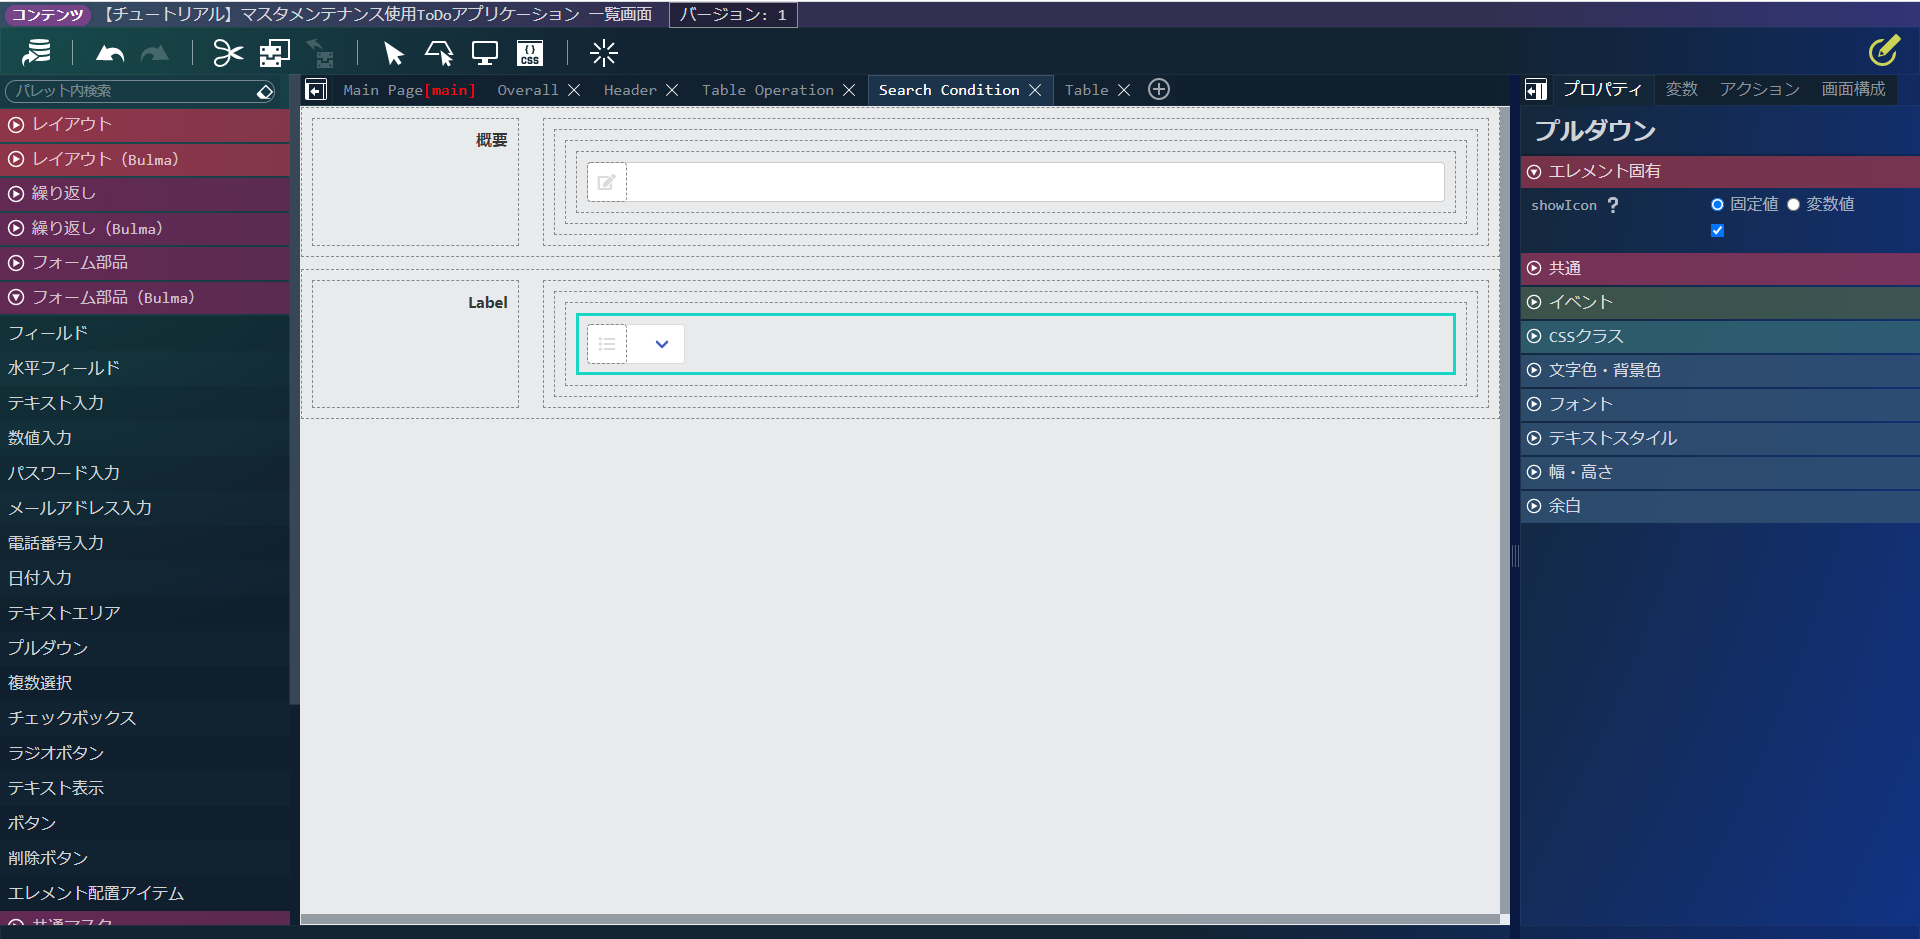1920x939 pixels.
Task: Cut with the scissors icon
Action: coord(228,53)
